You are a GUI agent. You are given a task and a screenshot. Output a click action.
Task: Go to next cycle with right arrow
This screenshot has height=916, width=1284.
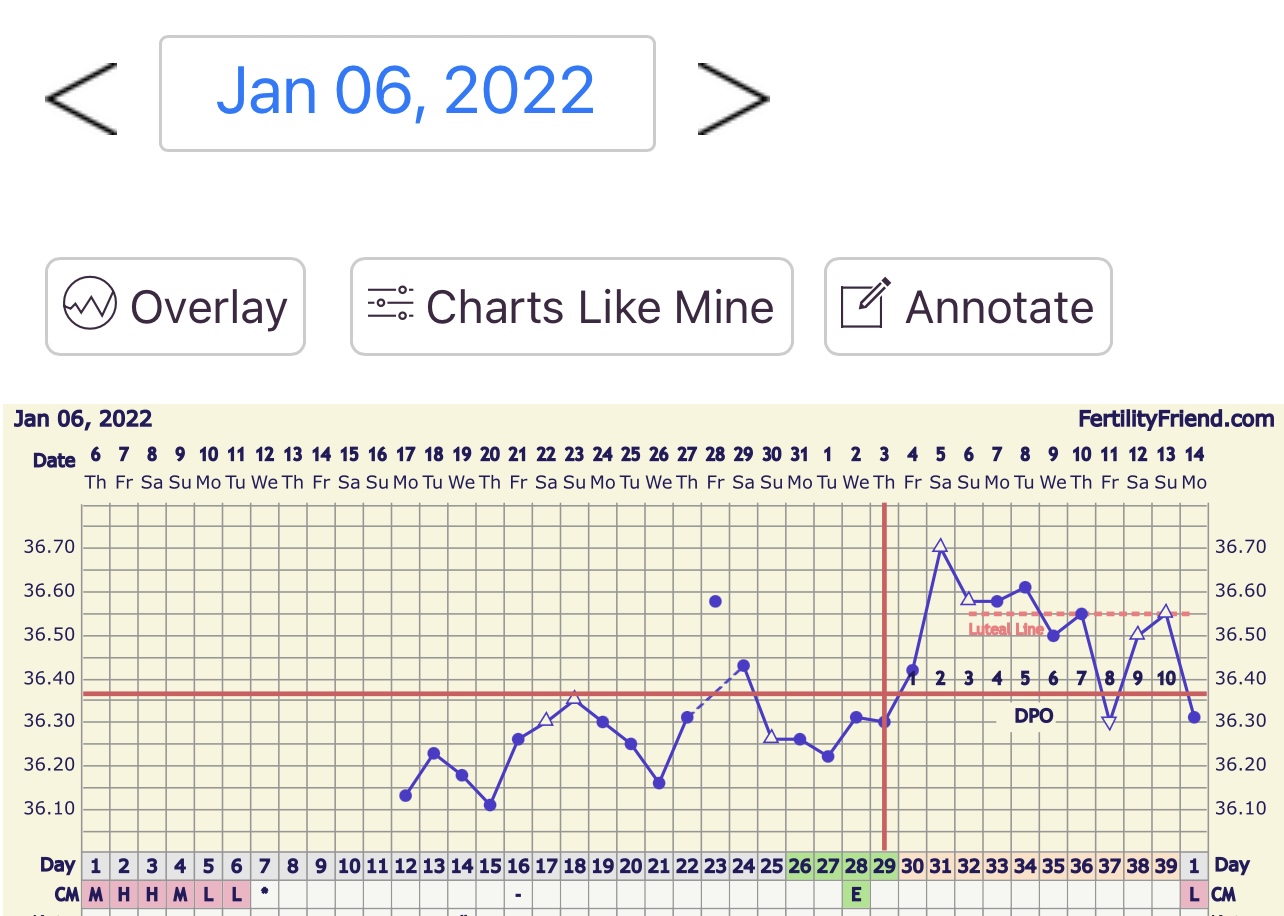pyautogui.click(x=733, y=98)
